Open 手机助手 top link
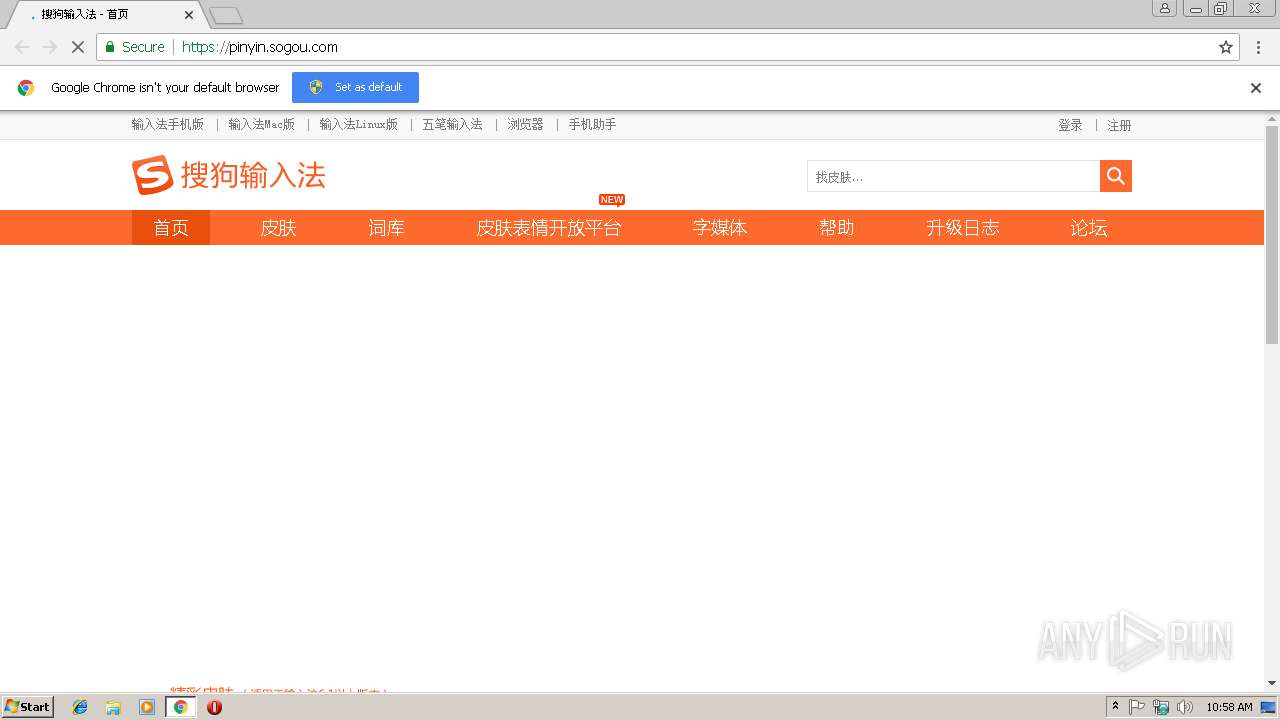This screenshot has height=720, width=1280. coord(592,125)
